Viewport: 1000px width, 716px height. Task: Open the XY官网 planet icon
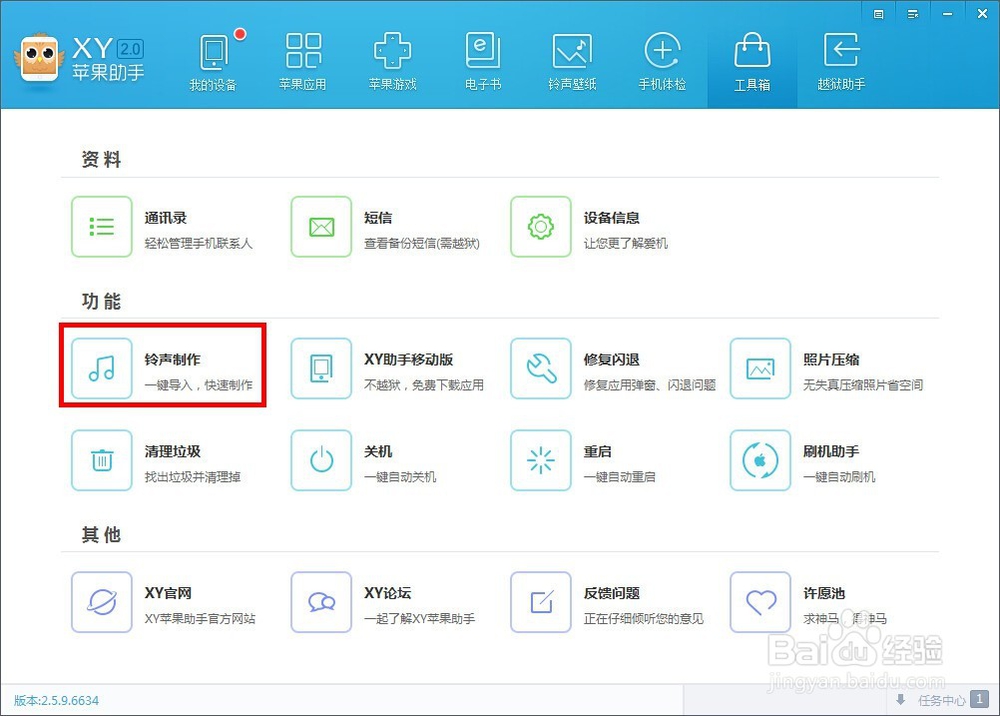coord(101,601)
